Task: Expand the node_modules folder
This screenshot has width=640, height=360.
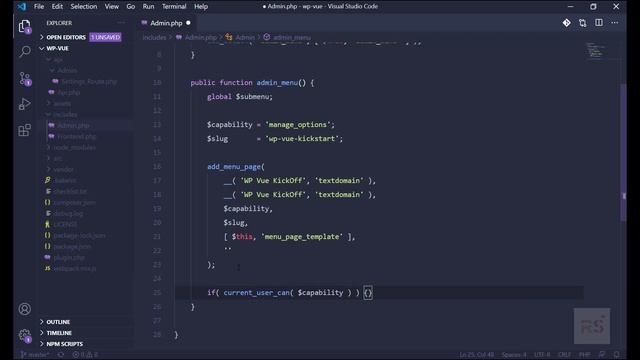Action: click(x=75, y=147)
